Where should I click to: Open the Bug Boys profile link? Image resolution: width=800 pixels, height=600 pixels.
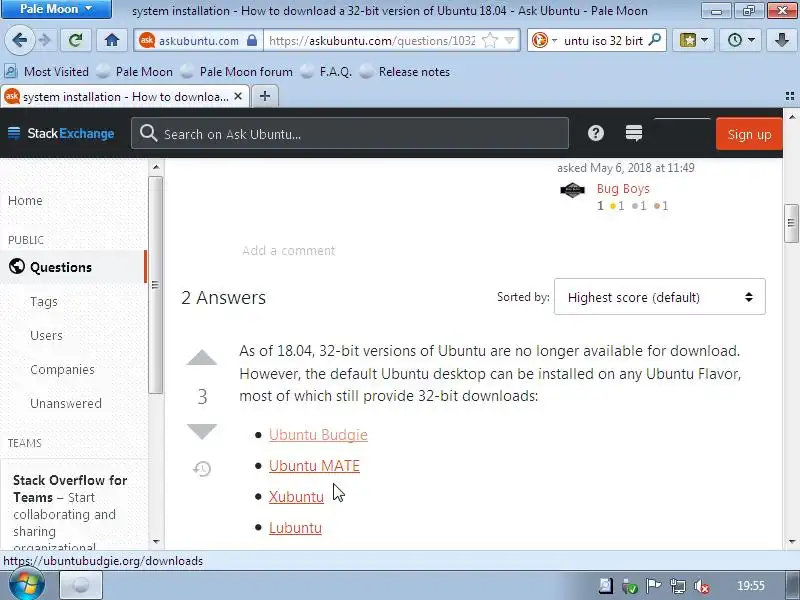click(623, 189)
